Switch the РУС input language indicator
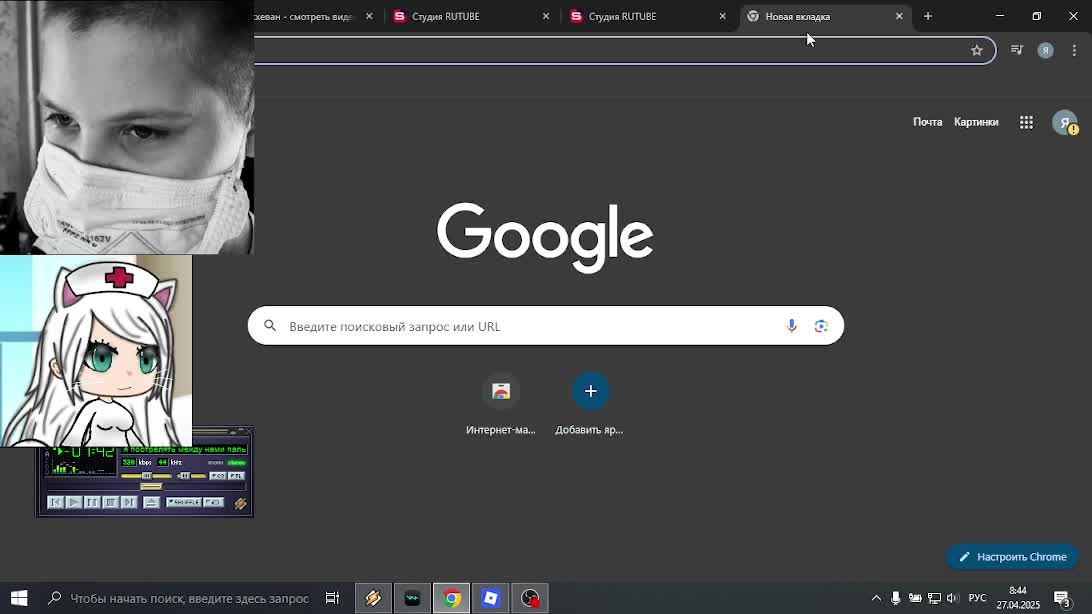 (x=977, y=598)
